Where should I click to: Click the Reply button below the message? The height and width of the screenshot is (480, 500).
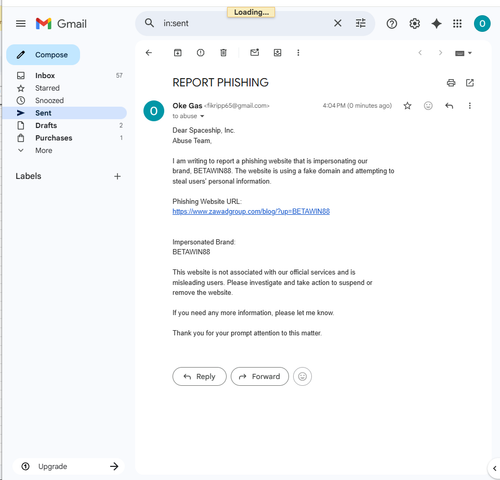click(199, 377)
